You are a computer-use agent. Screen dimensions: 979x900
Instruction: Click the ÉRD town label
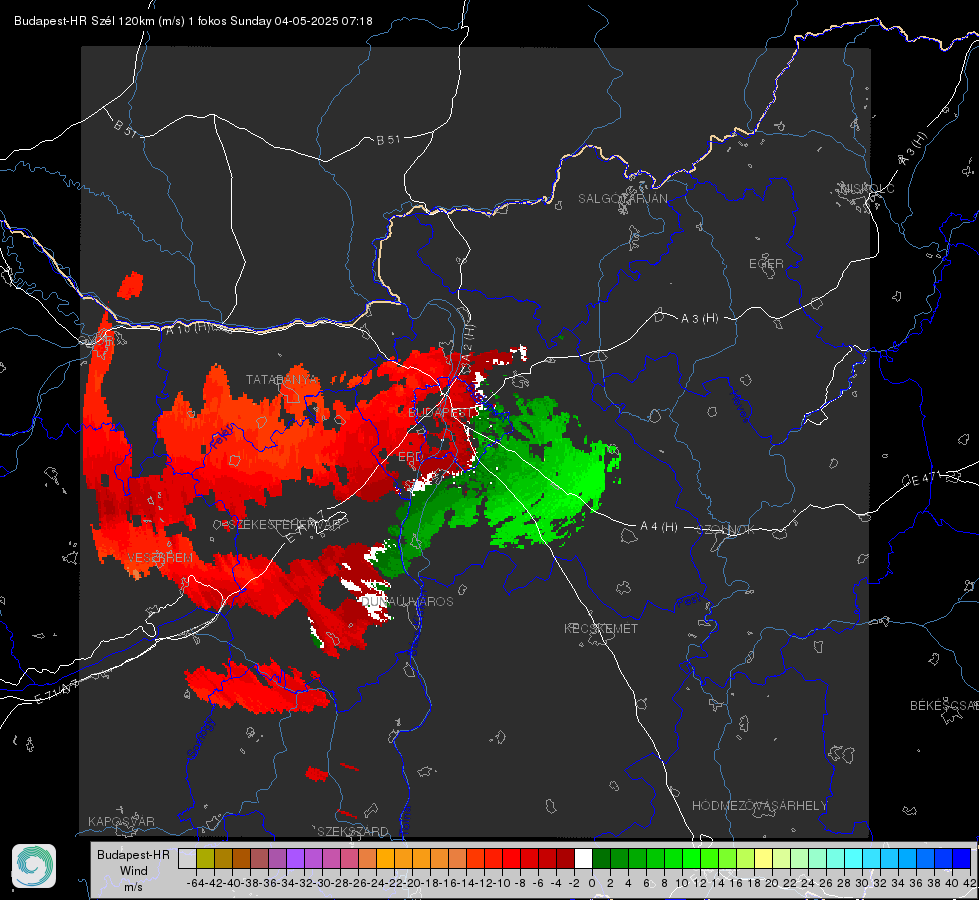coord(410,457)
